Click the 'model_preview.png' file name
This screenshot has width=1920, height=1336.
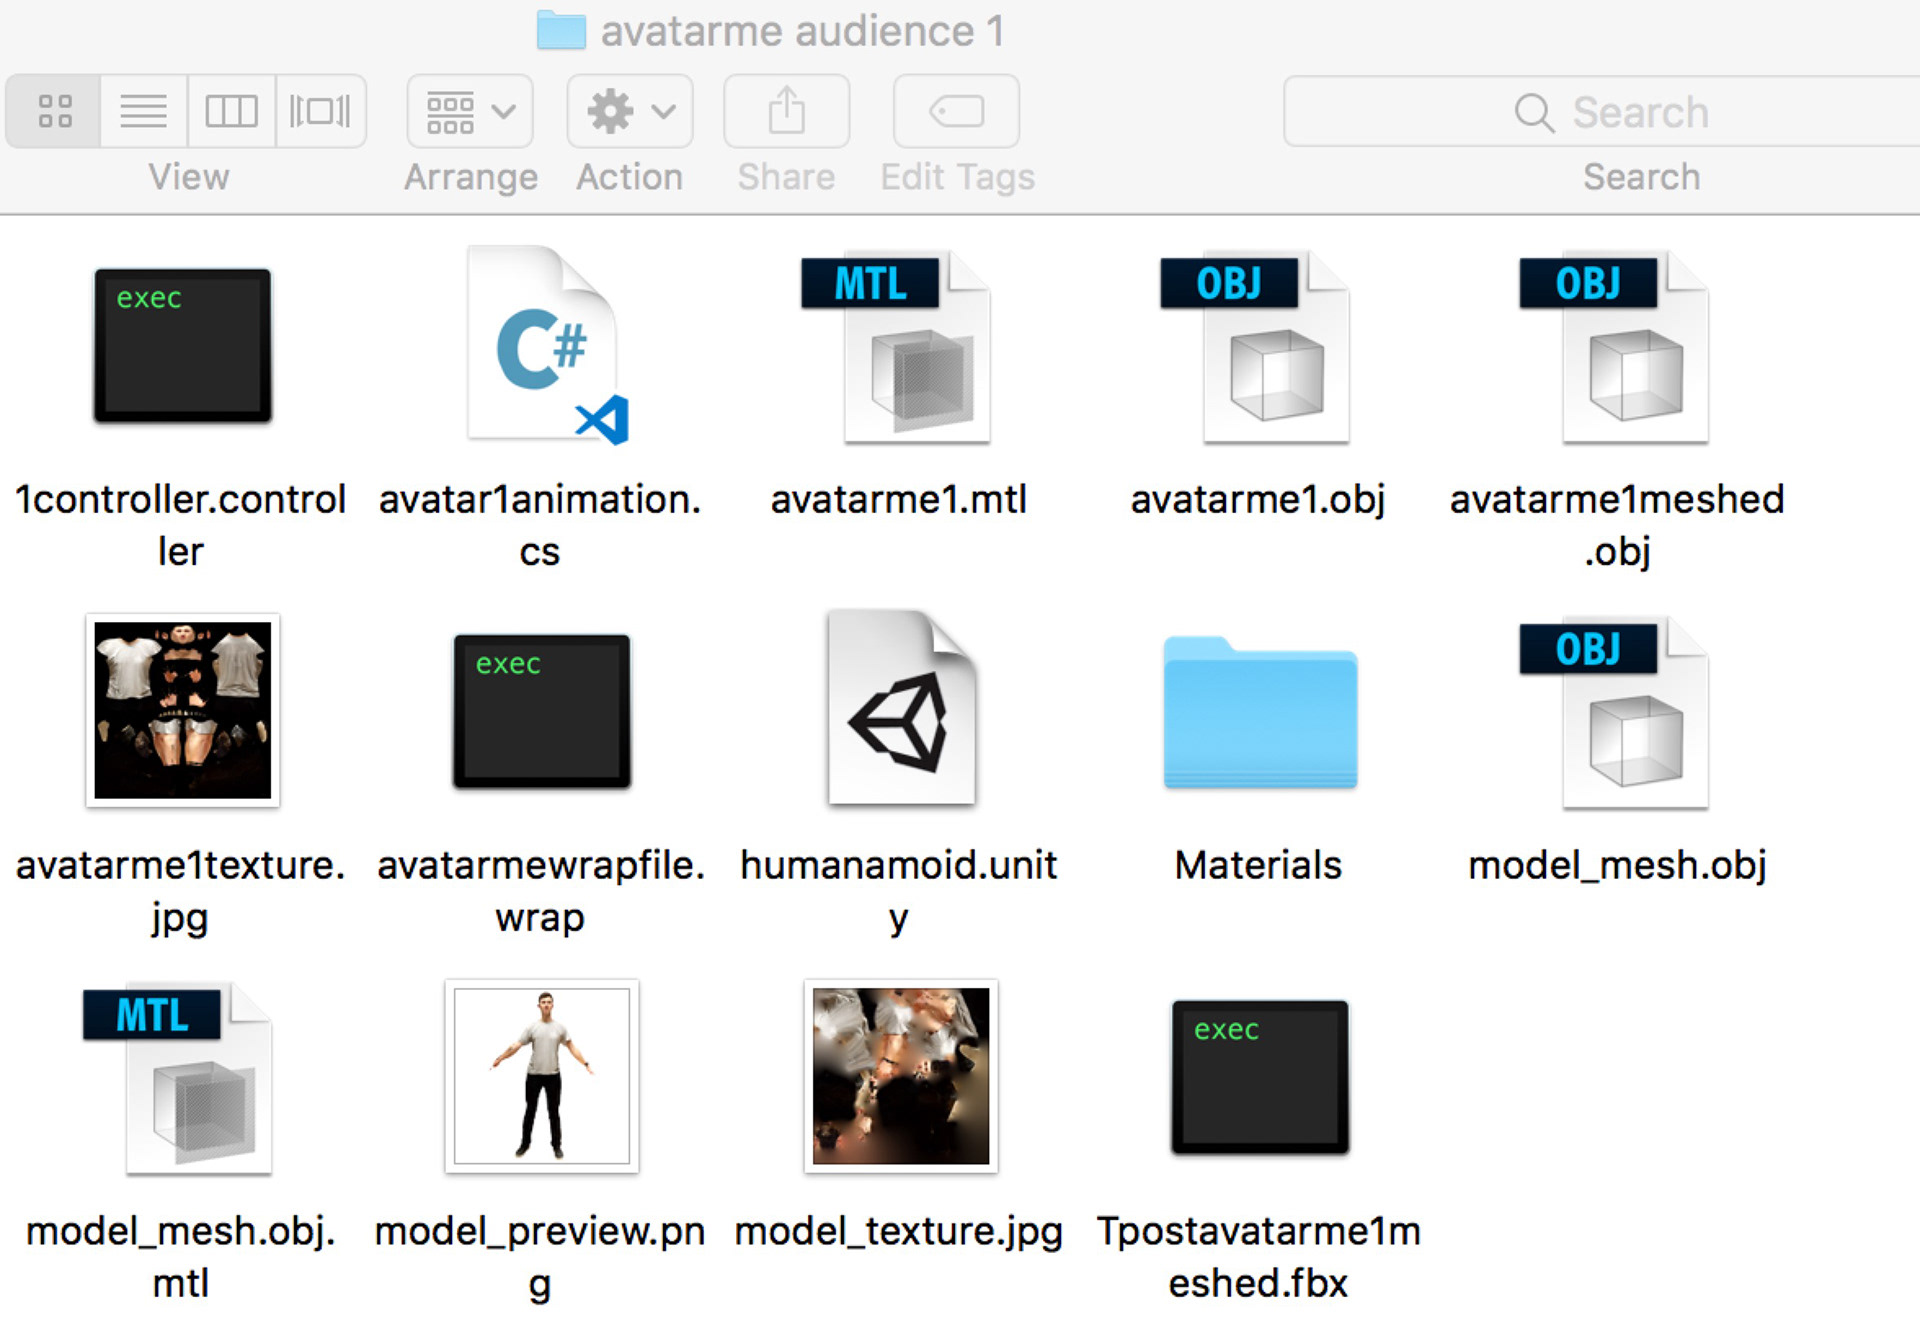click(x=540, y=1257)
